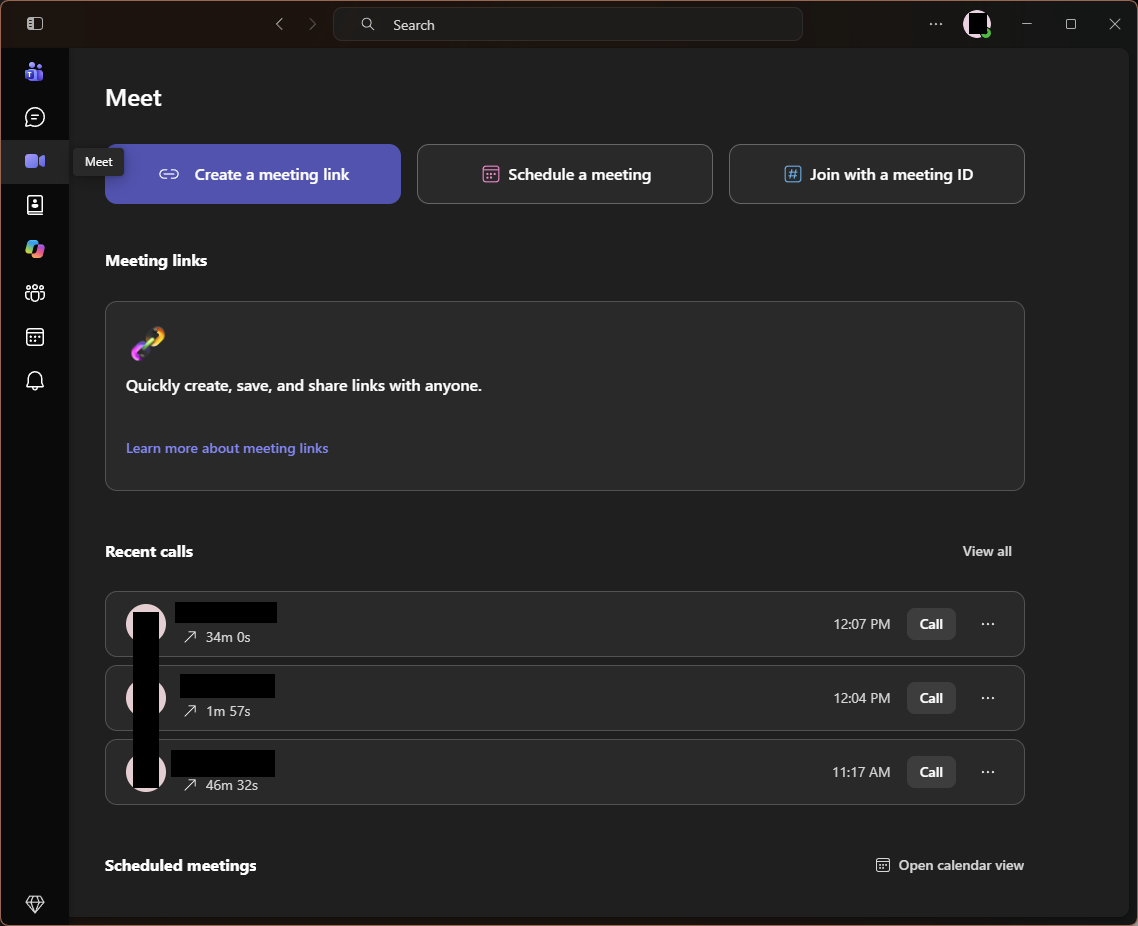Click the 12:07 PM timestamp
The image size is (1138, 926).
861,624
